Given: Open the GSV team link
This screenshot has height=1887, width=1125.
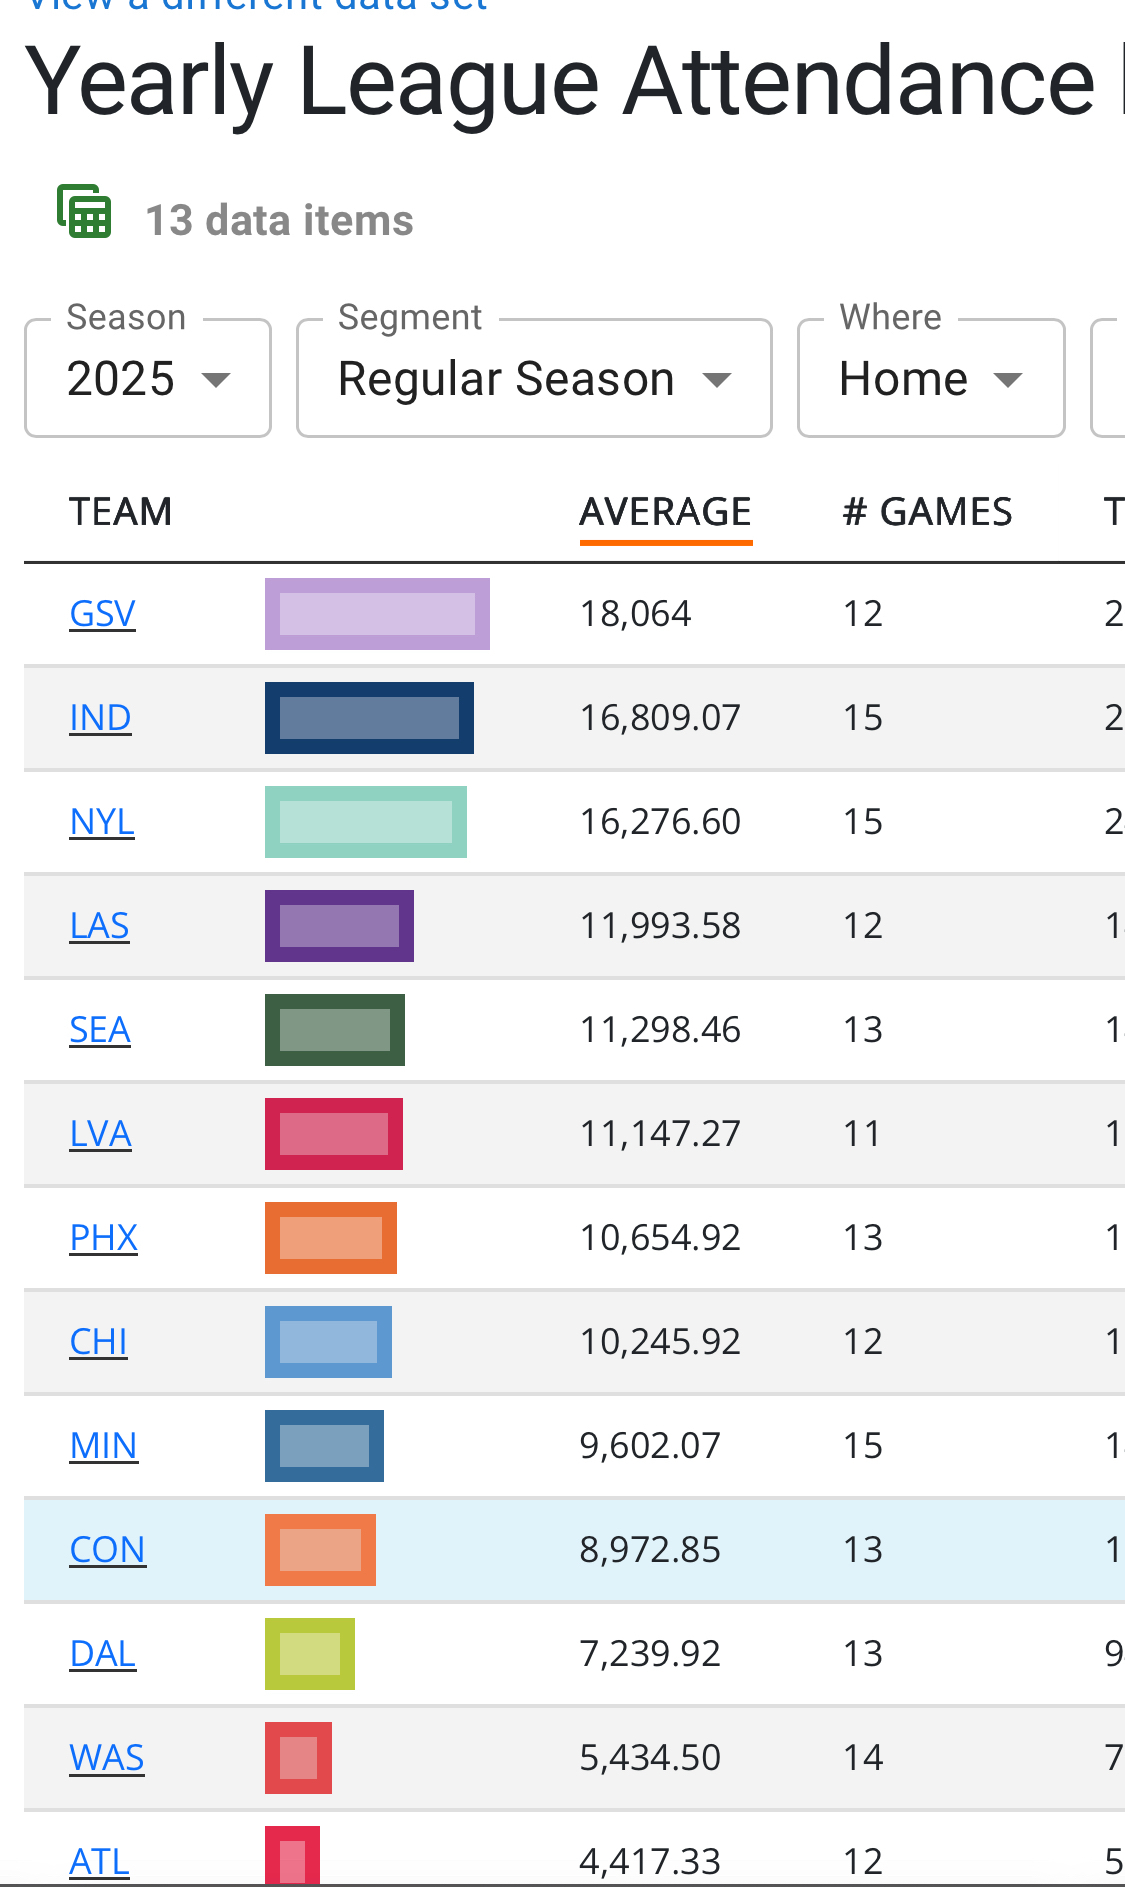Looking at the screenshot, I should [x=102, y=614].
